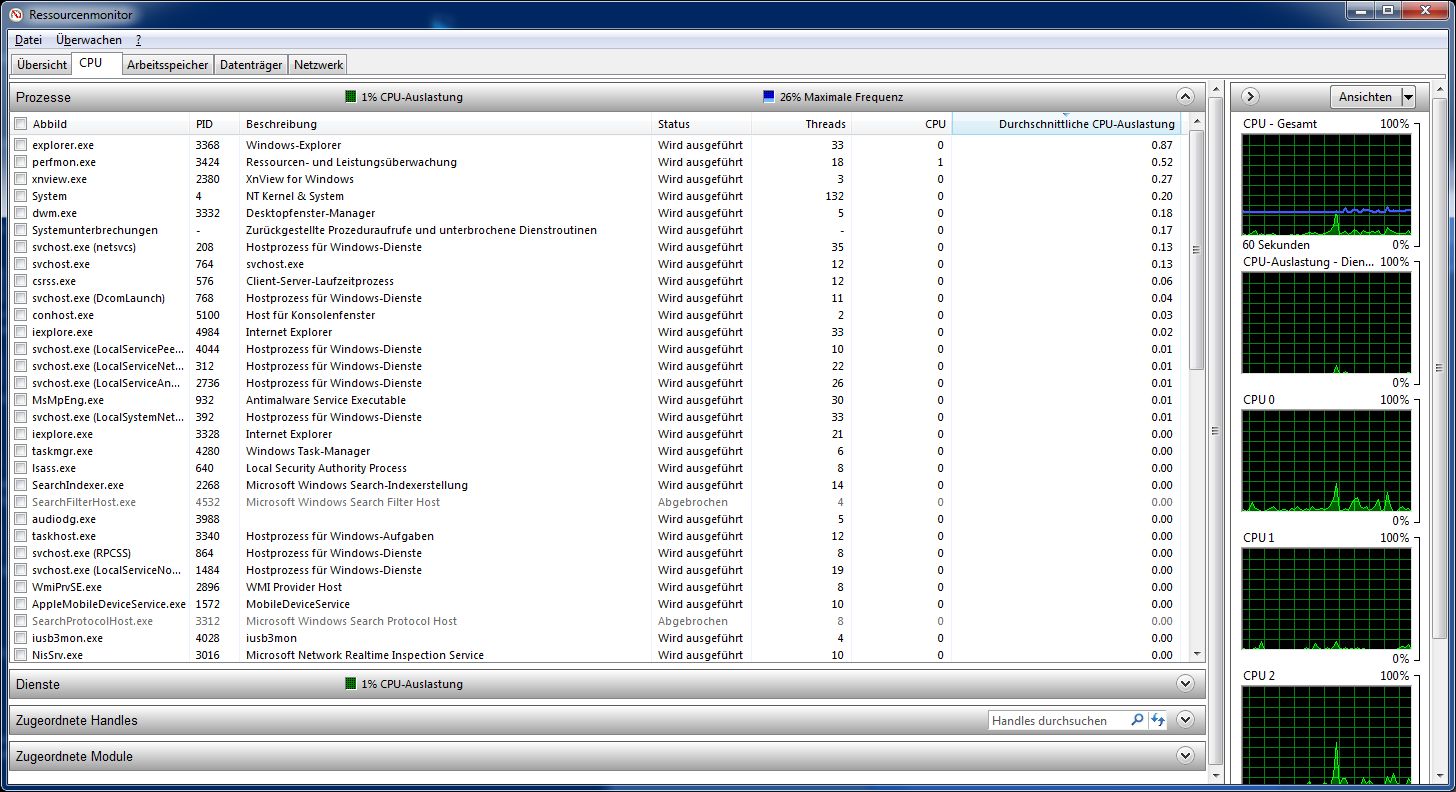Screen dimensions: 1456x792
Task: Sort by the Threads column header
Action: [801, 124]
